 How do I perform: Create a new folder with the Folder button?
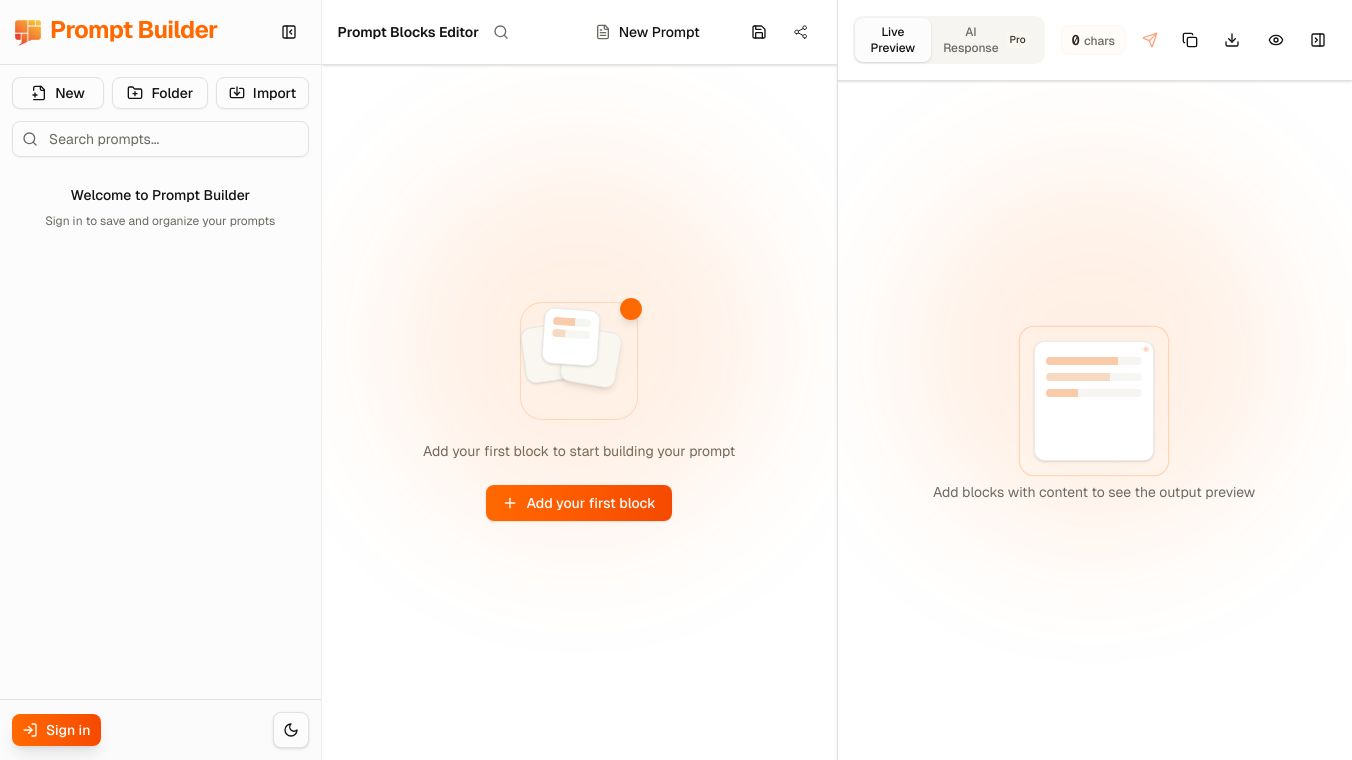(160, 93)
